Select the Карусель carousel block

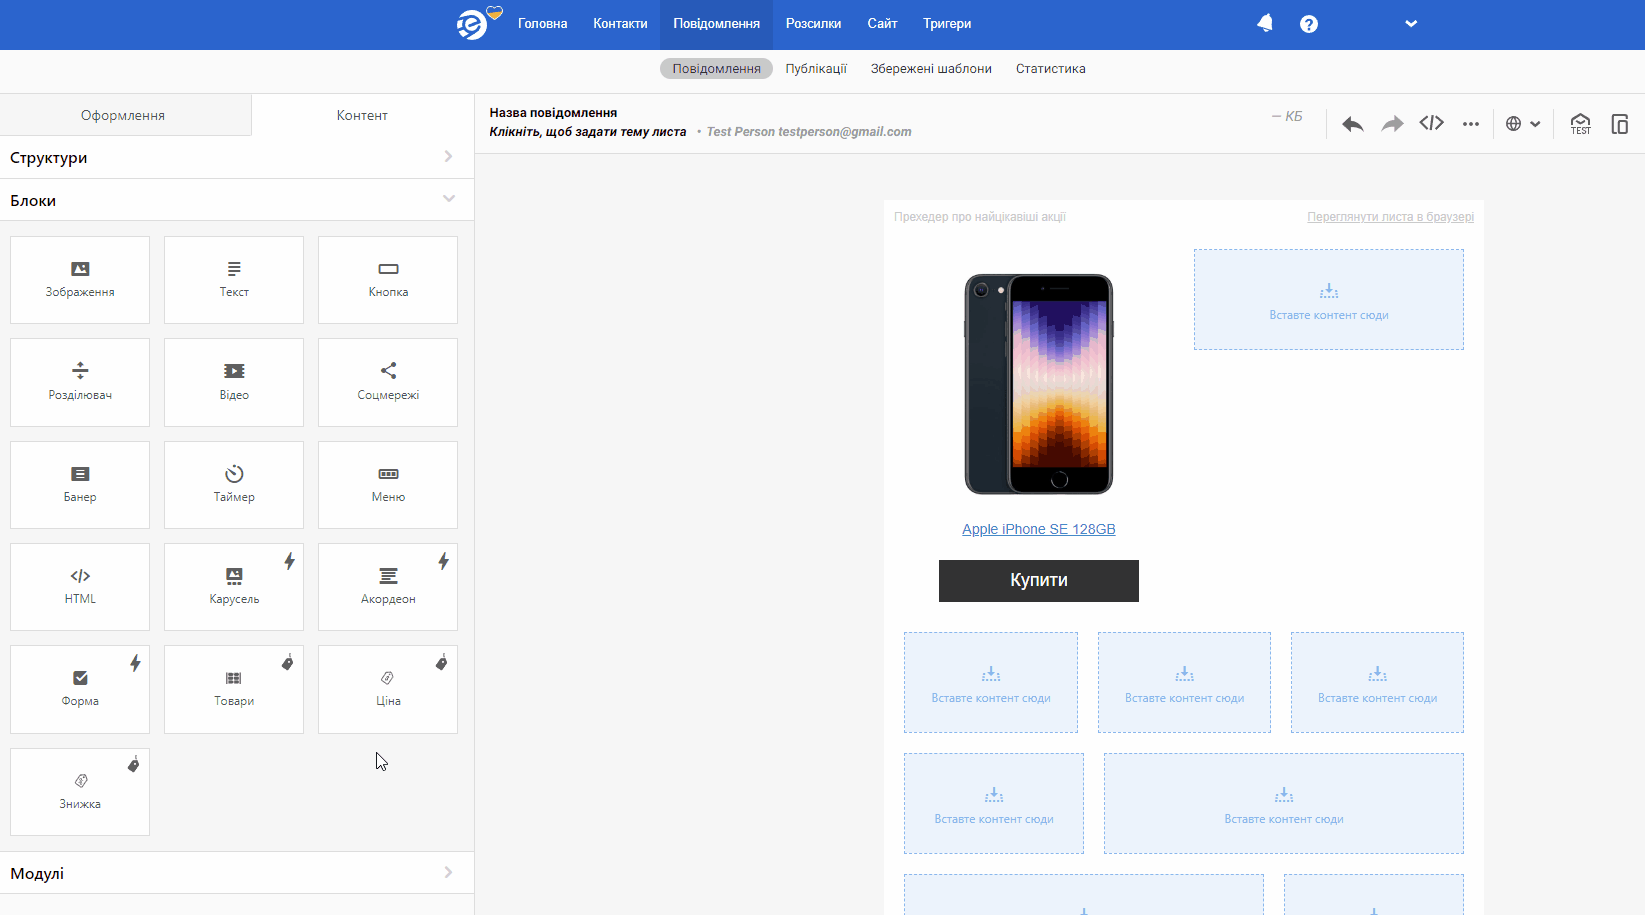pos(234,587)
